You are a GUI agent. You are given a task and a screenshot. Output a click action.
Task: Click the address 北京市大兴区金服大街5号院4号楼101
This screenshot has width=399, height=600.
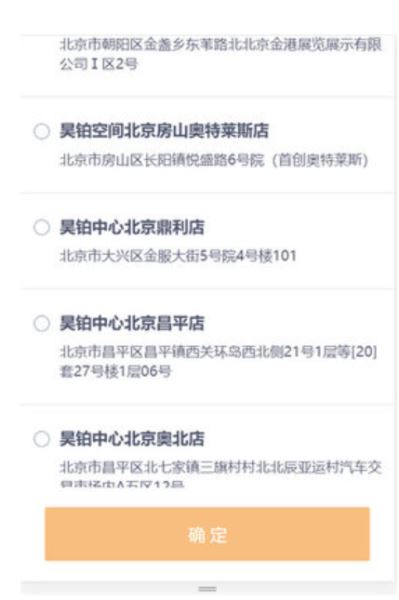pos(178,256)
